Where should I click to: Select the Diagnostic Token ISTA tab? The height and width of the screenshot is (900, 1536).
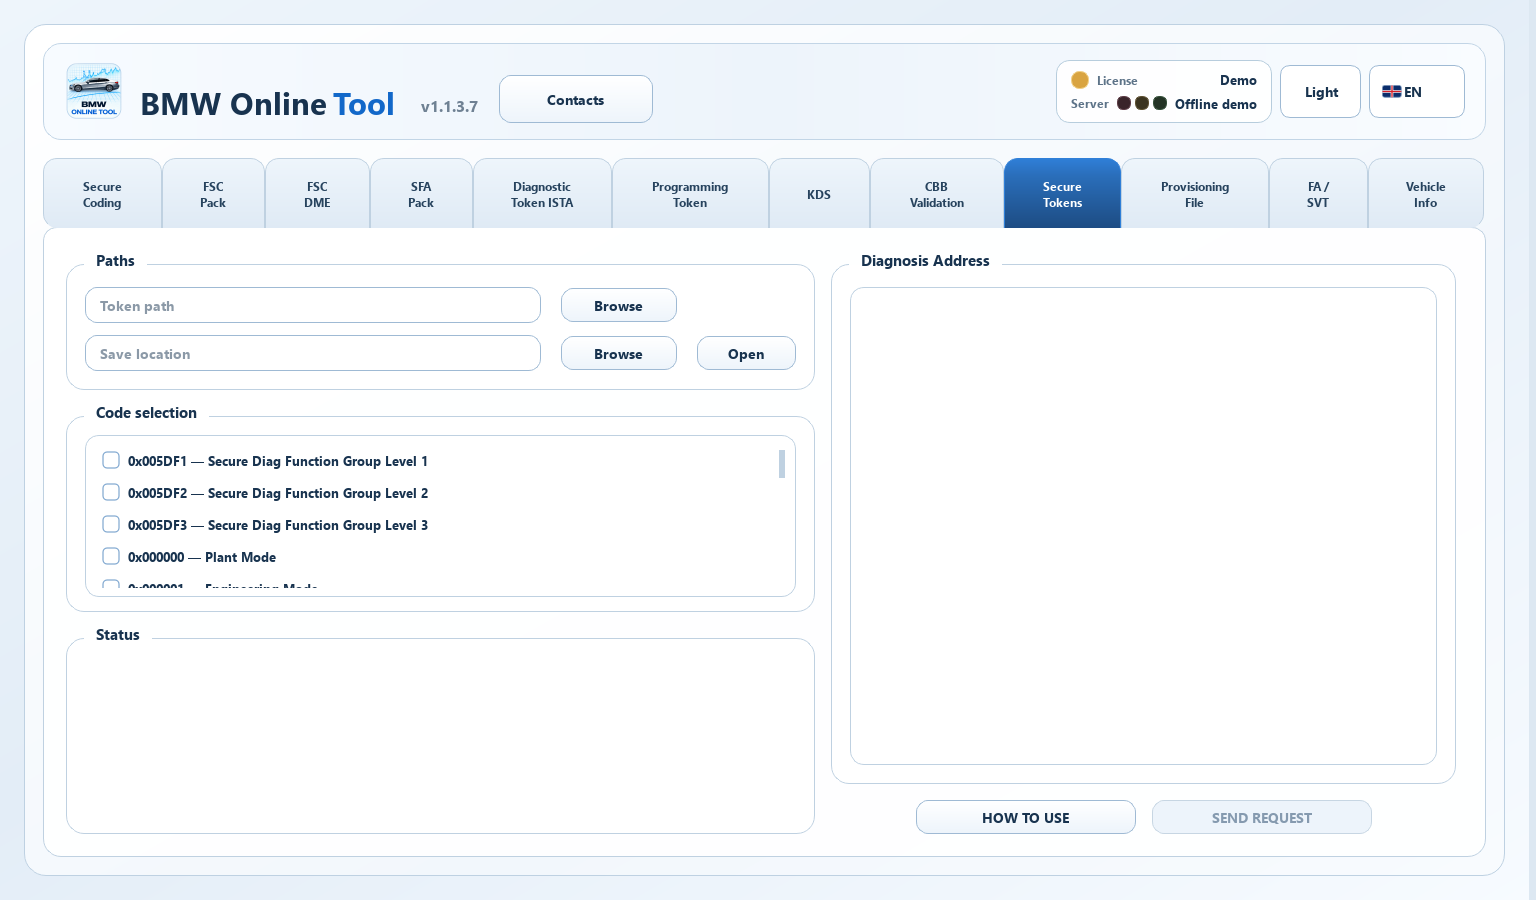542,194
